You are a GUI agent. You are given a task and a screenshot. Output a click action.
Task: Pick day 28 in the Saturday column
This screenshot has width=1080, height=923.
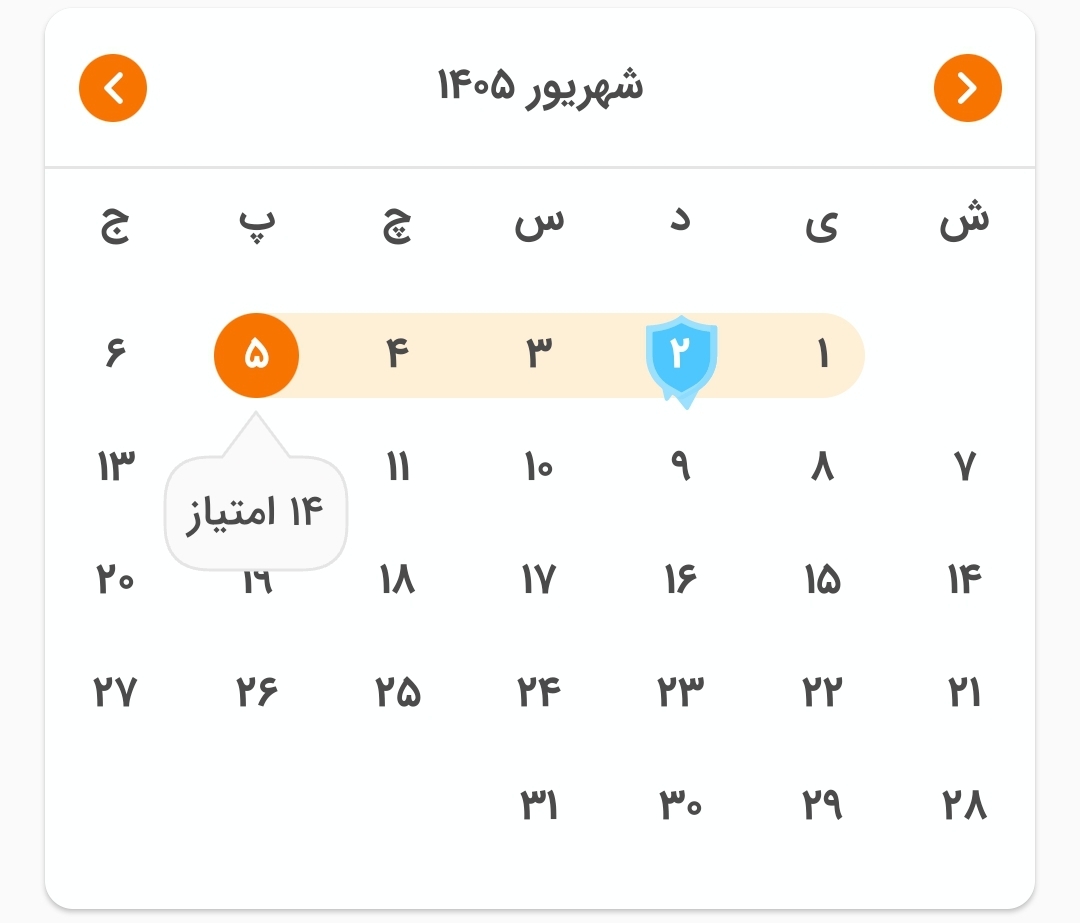(965, 805)
